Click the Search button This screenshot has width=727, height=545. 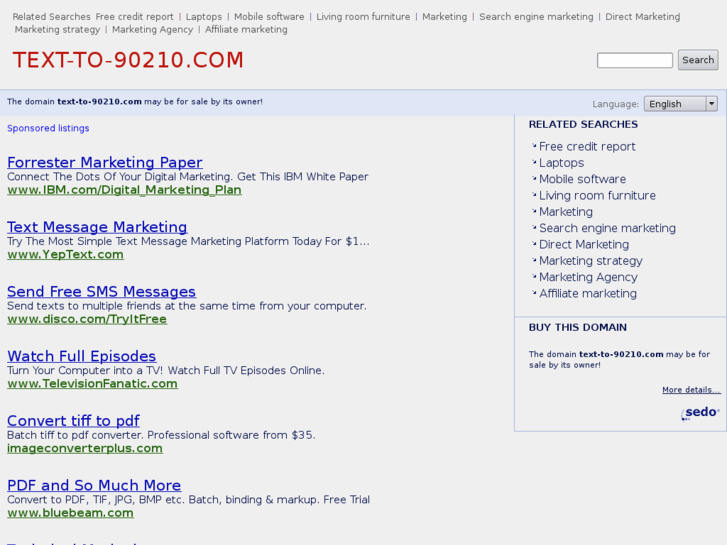click(698, 60)
